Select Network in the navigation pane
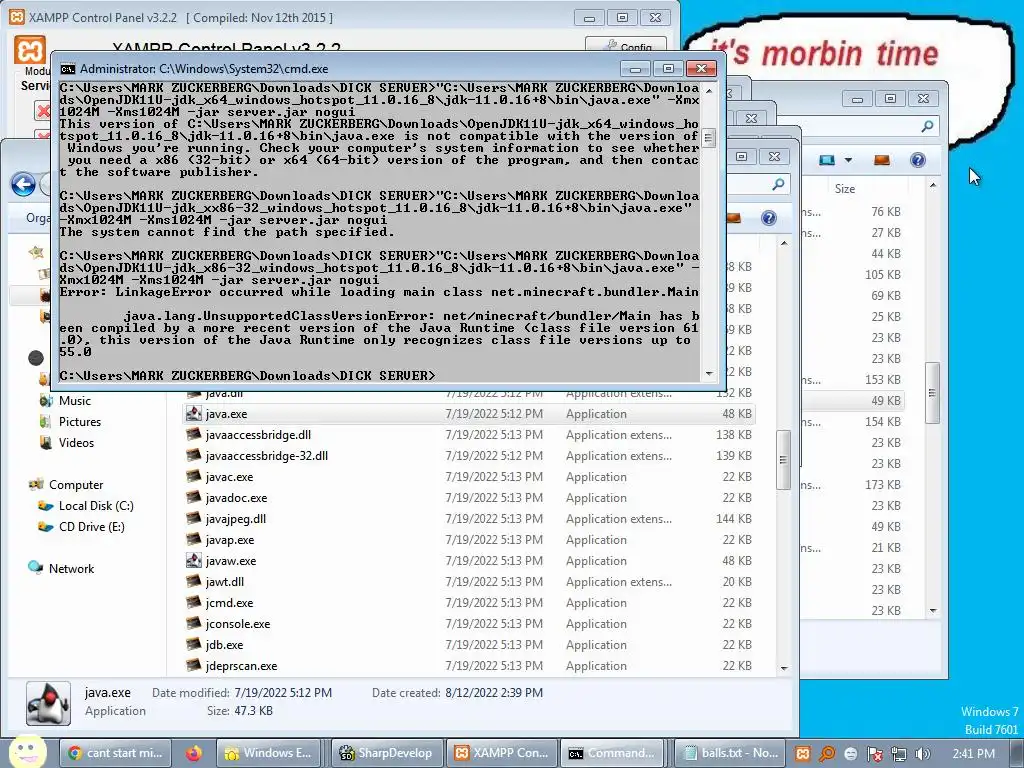Image resolution: width=1024 pixels, height=768 pixels. pos(71,569)
